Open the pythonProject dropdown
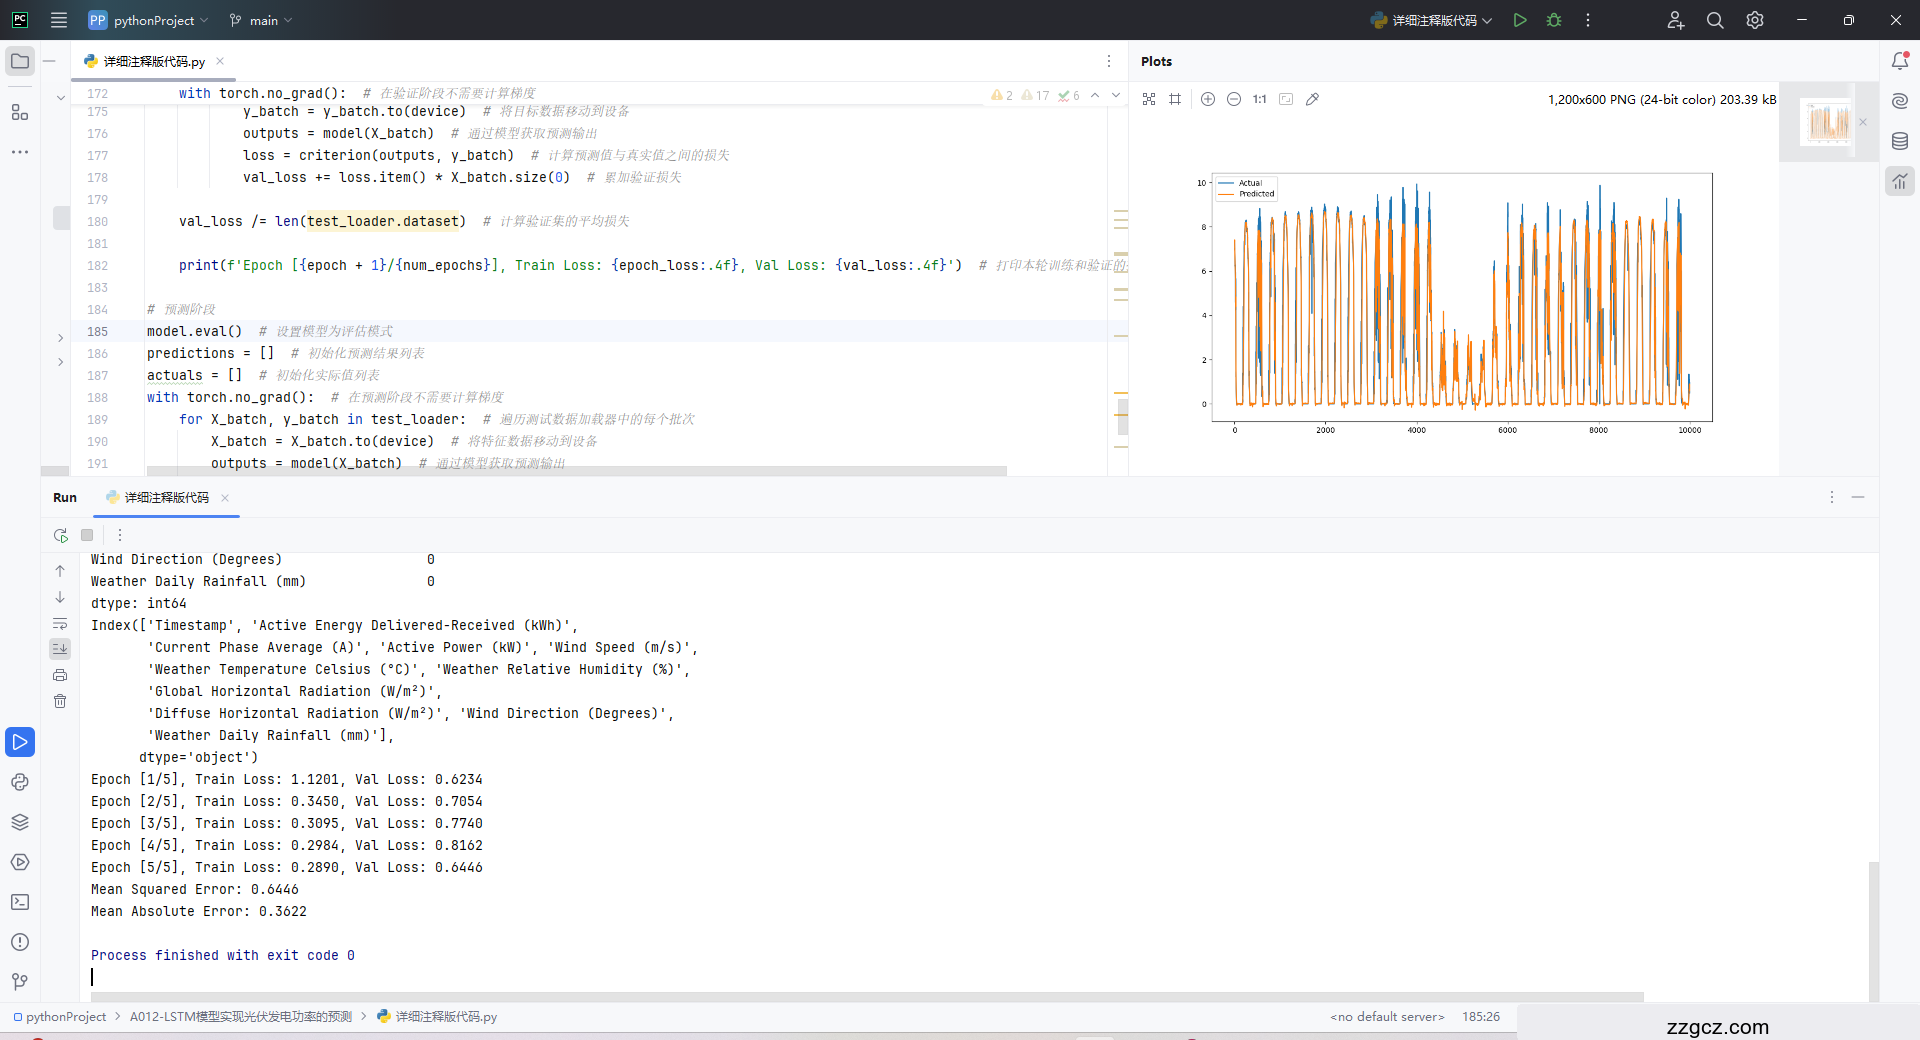The image size is (1920, 1040). [148, 20]
